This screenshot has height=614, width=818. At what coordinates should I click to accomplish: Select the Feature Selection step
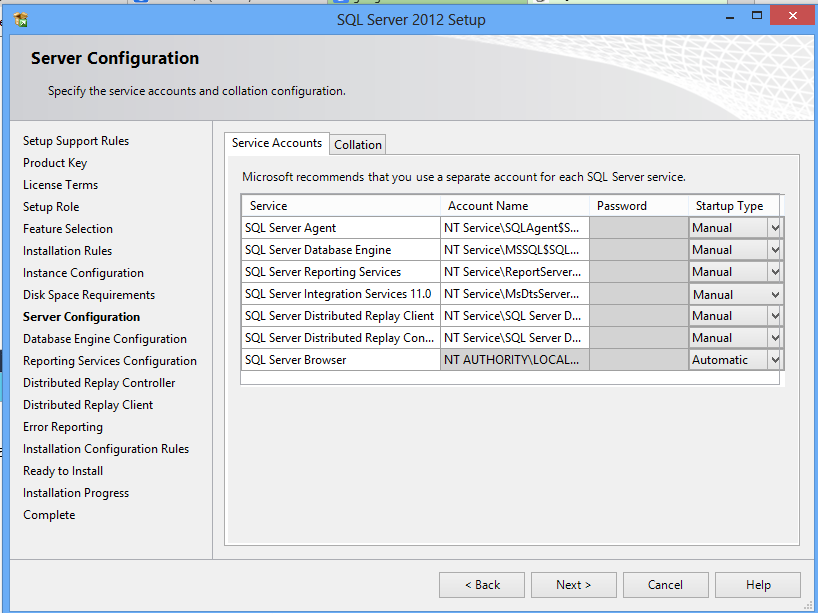tap(67, 228)
